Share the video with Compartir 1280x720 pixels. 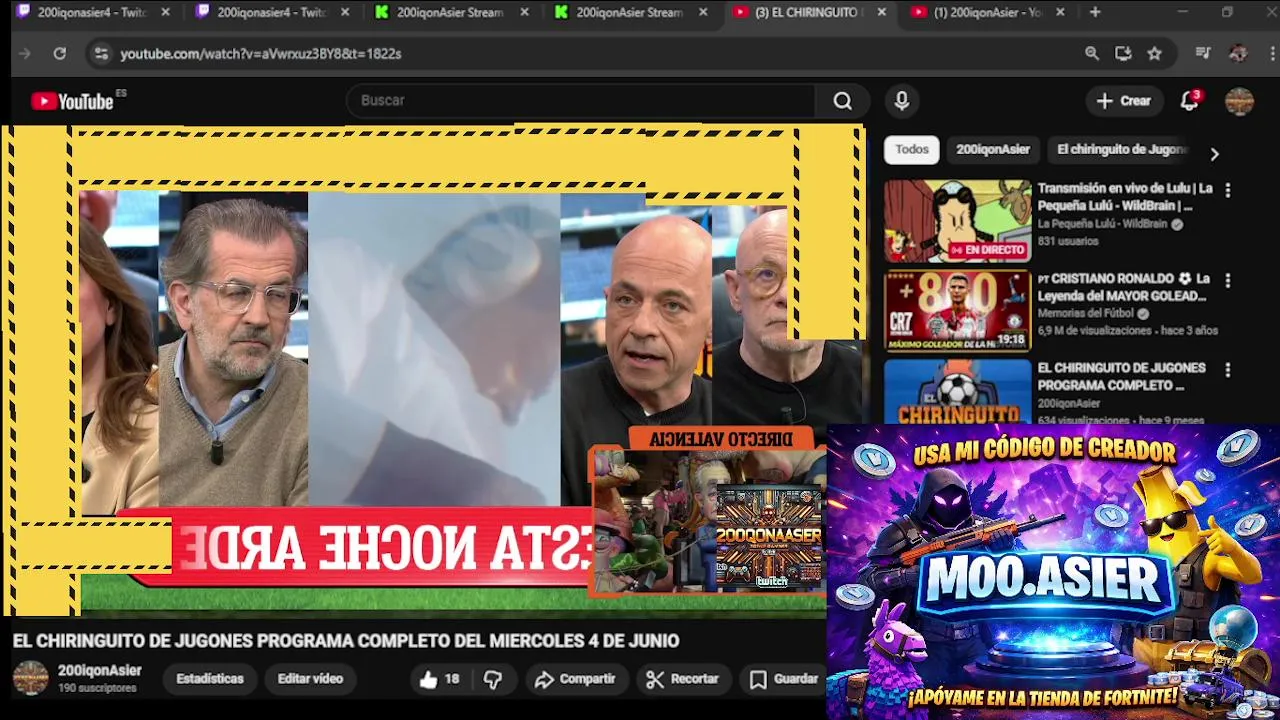[575, 679]
